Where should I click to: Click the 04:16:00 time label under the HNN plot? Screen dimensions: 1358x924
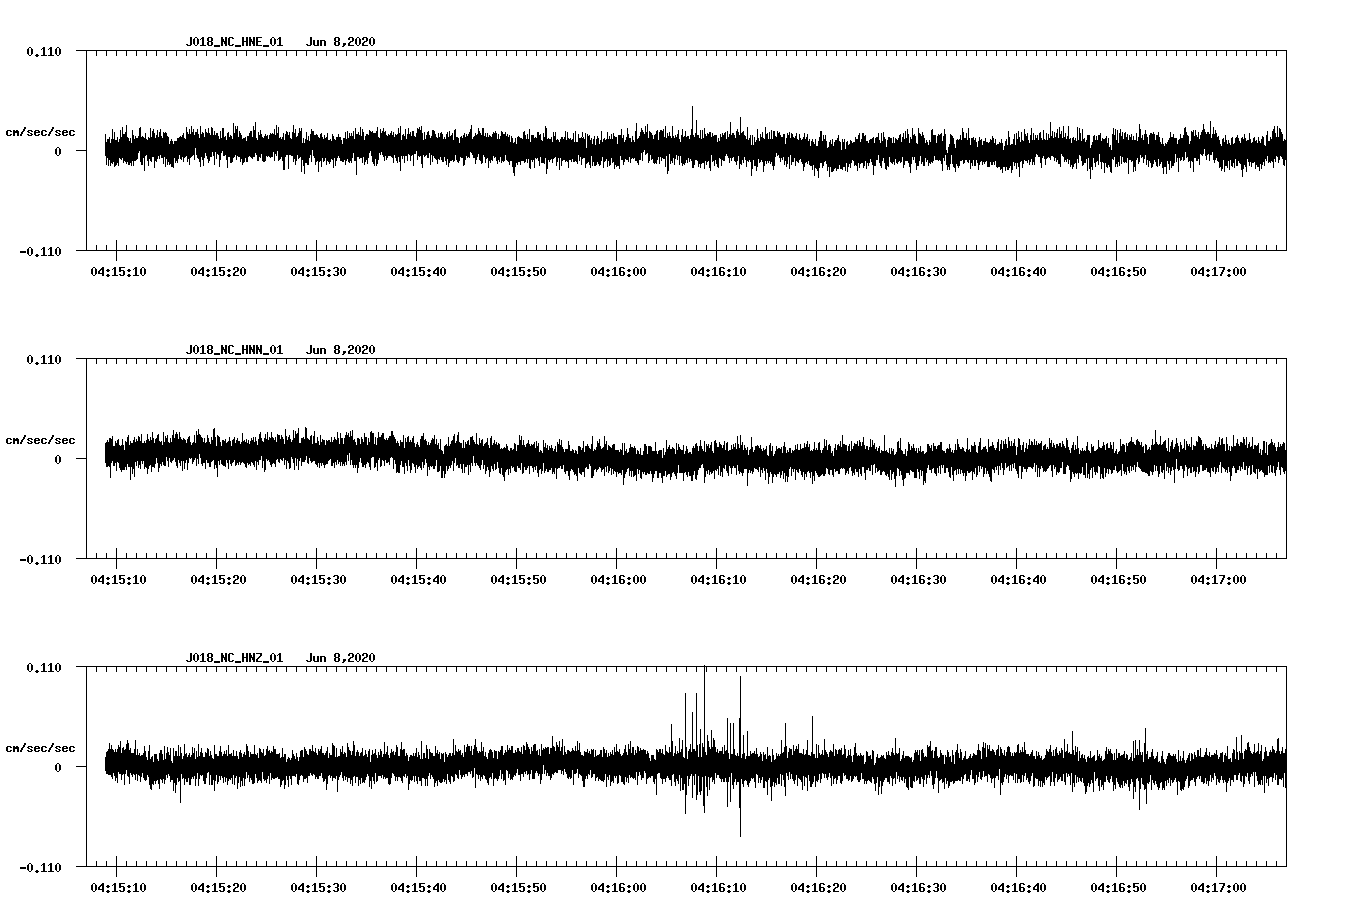pyautogui.click(x=618, y=580)
